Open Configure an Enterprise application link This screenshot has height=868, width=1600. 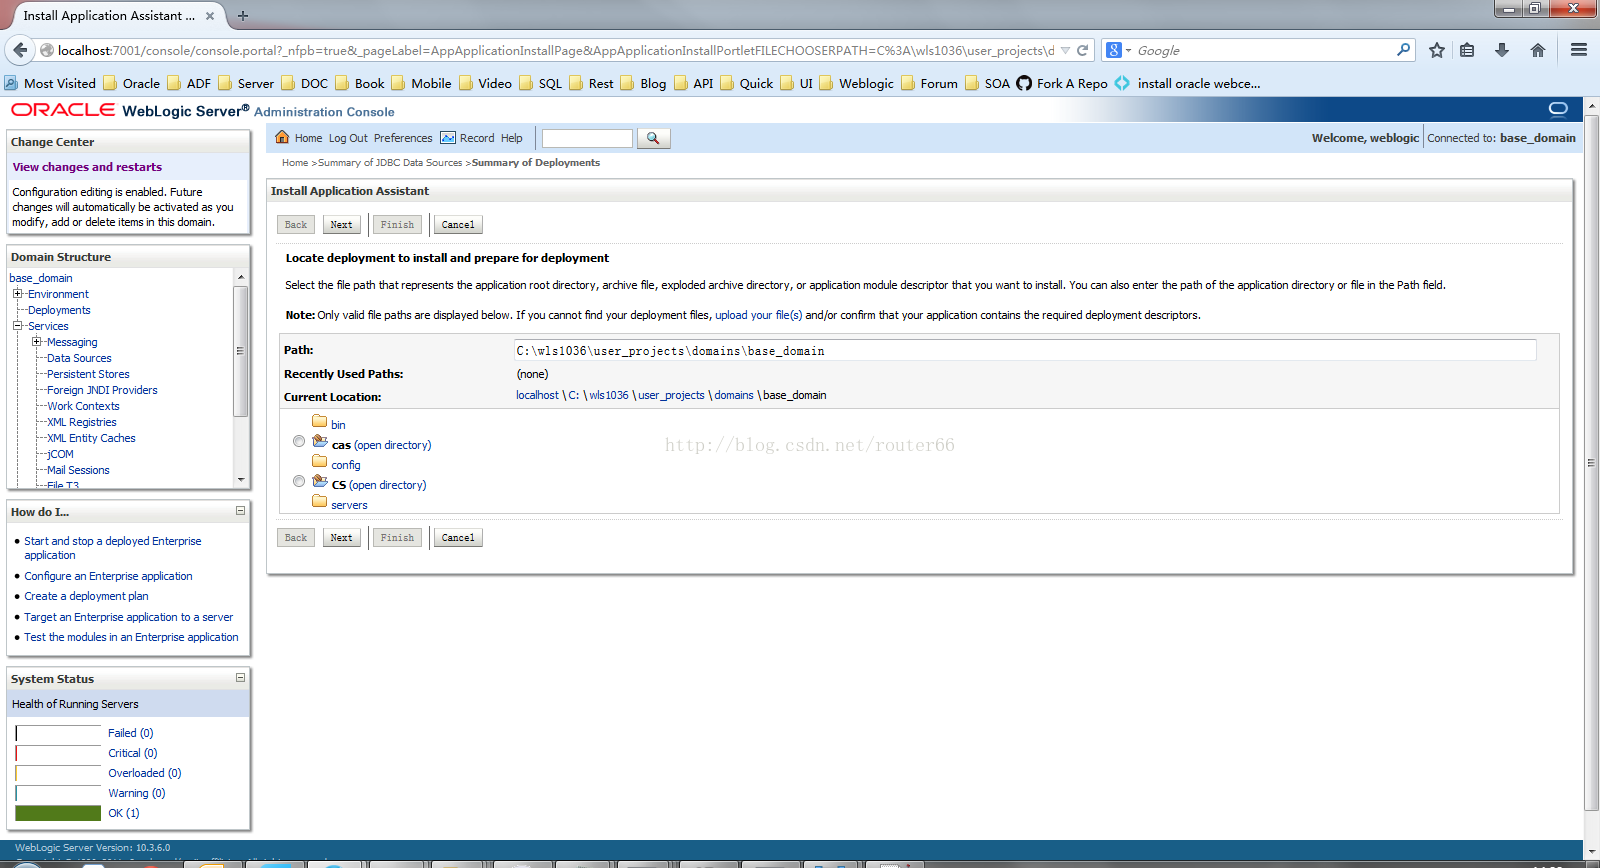click(x=108, y=576)
